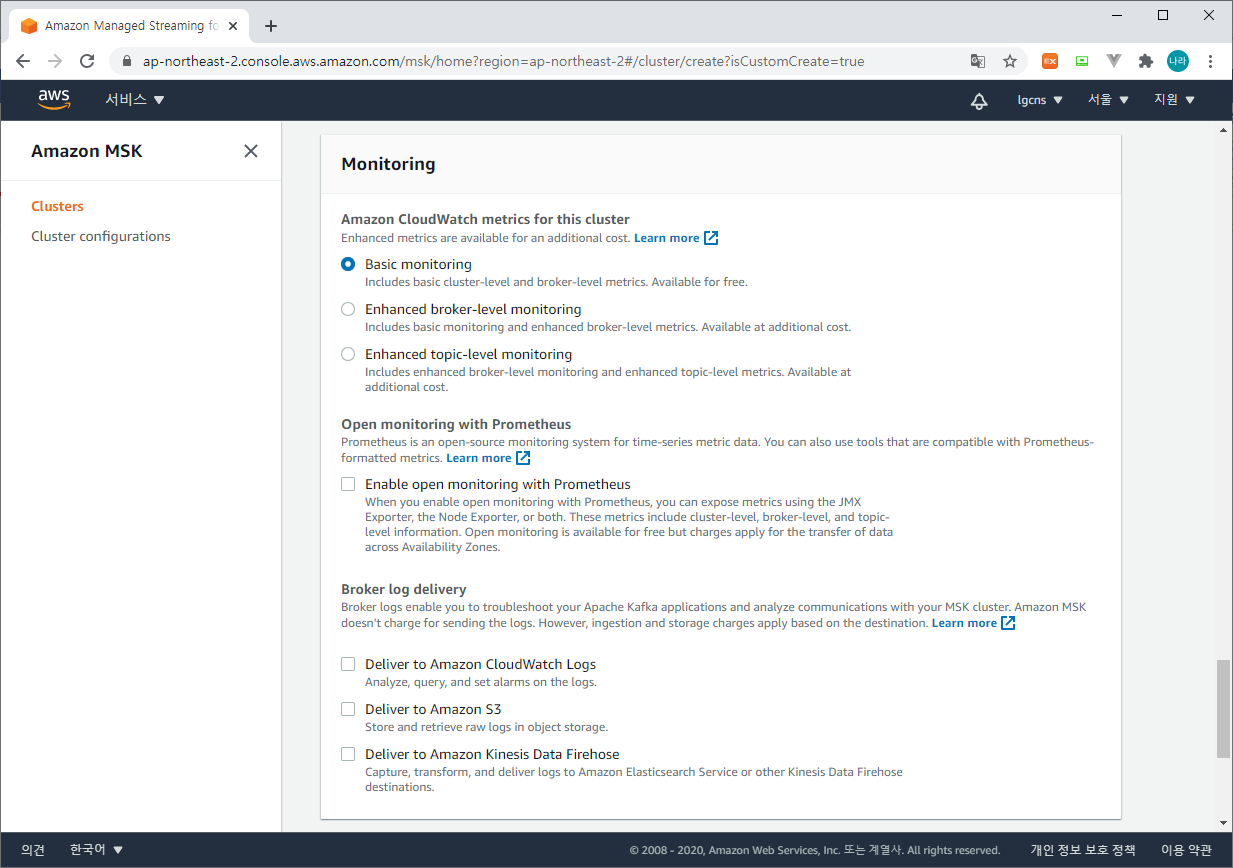Click the external link icon beside Prometheus Learn more
Screen dimensions: 1233x868
pos(523,458)
